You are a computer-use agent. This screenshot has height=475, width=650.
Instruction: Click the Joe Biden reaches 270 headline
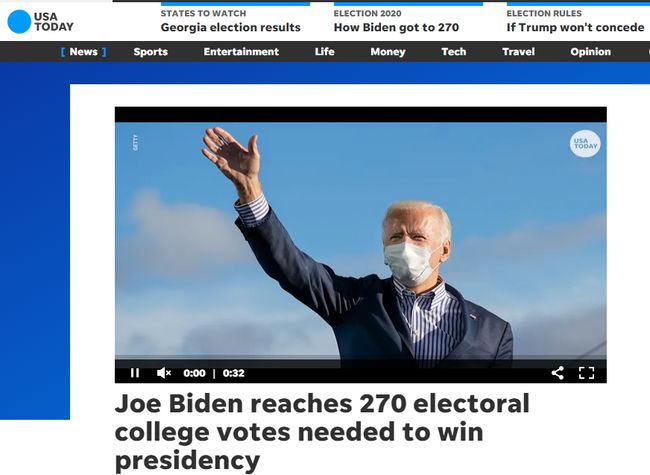[322, 432]
